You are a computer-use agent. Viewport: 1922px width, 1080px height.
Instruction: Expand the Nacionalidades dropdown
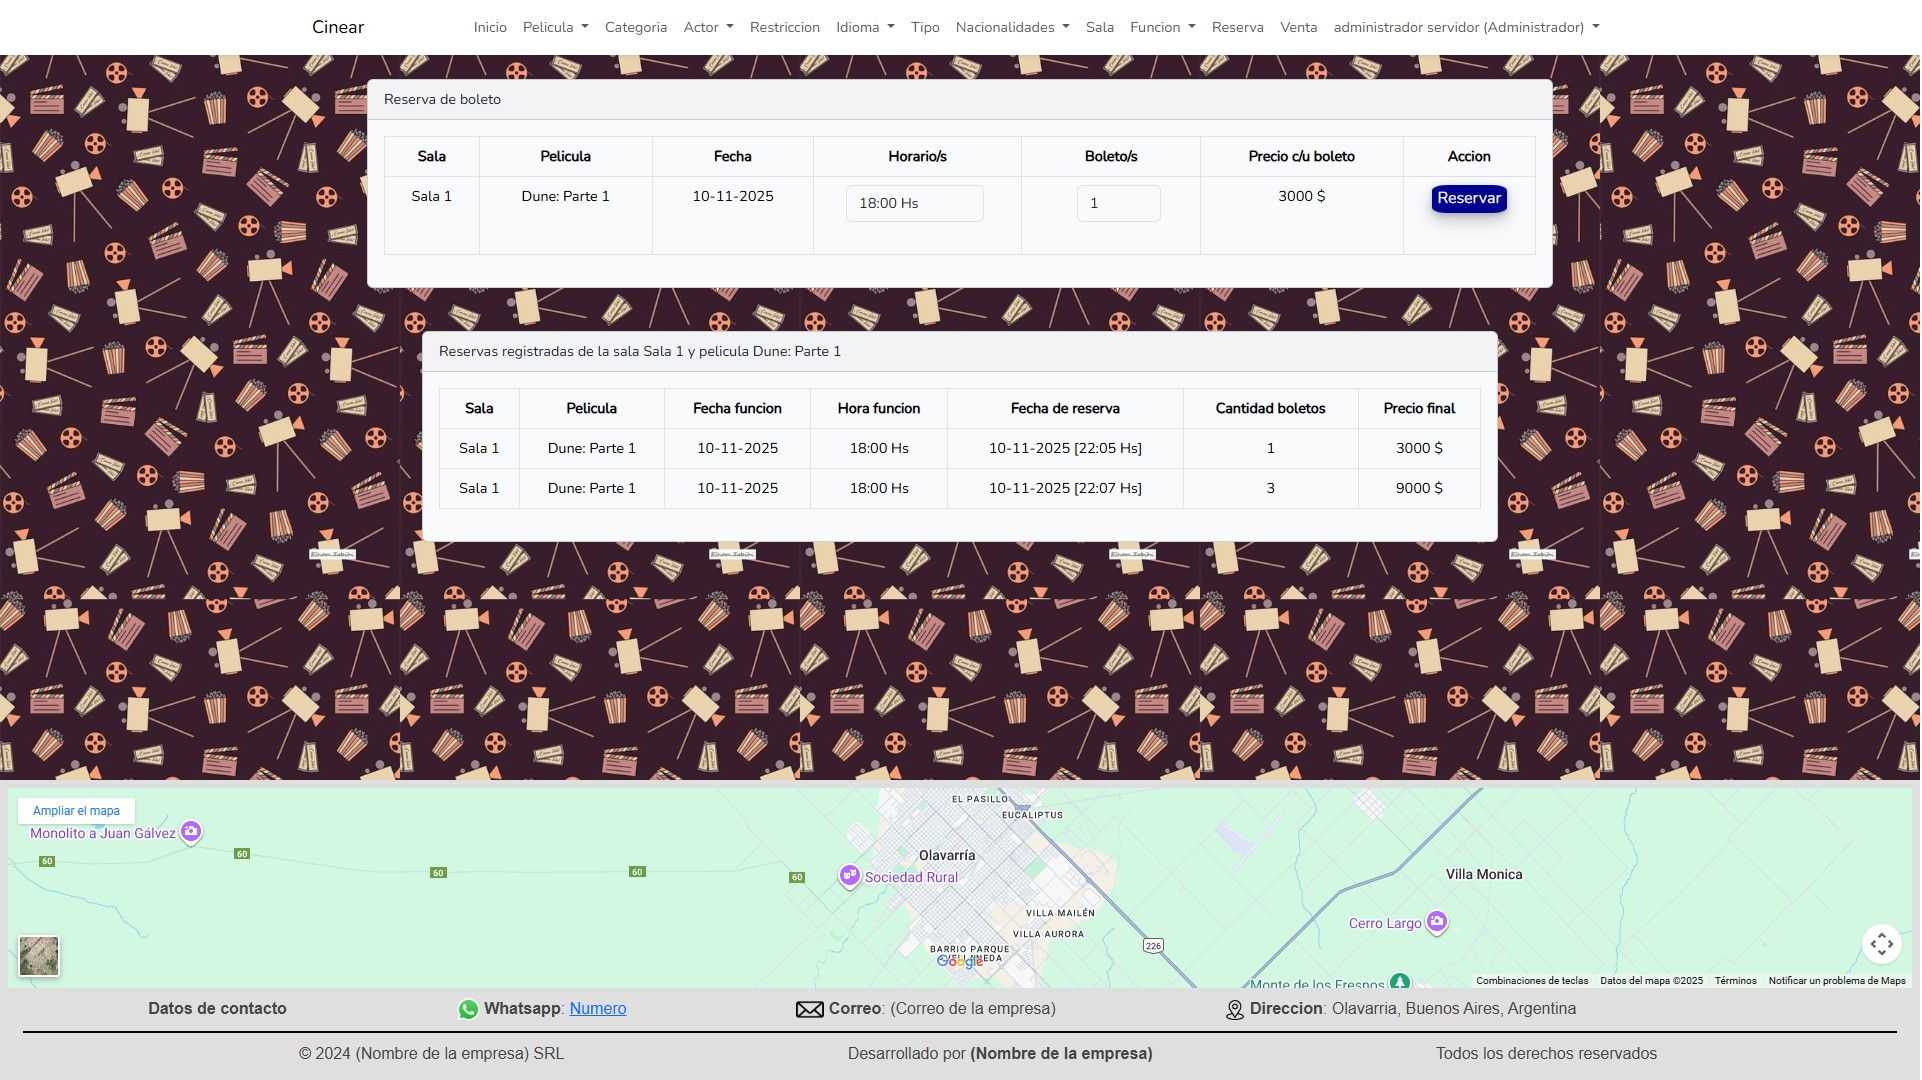point(1012,27)
